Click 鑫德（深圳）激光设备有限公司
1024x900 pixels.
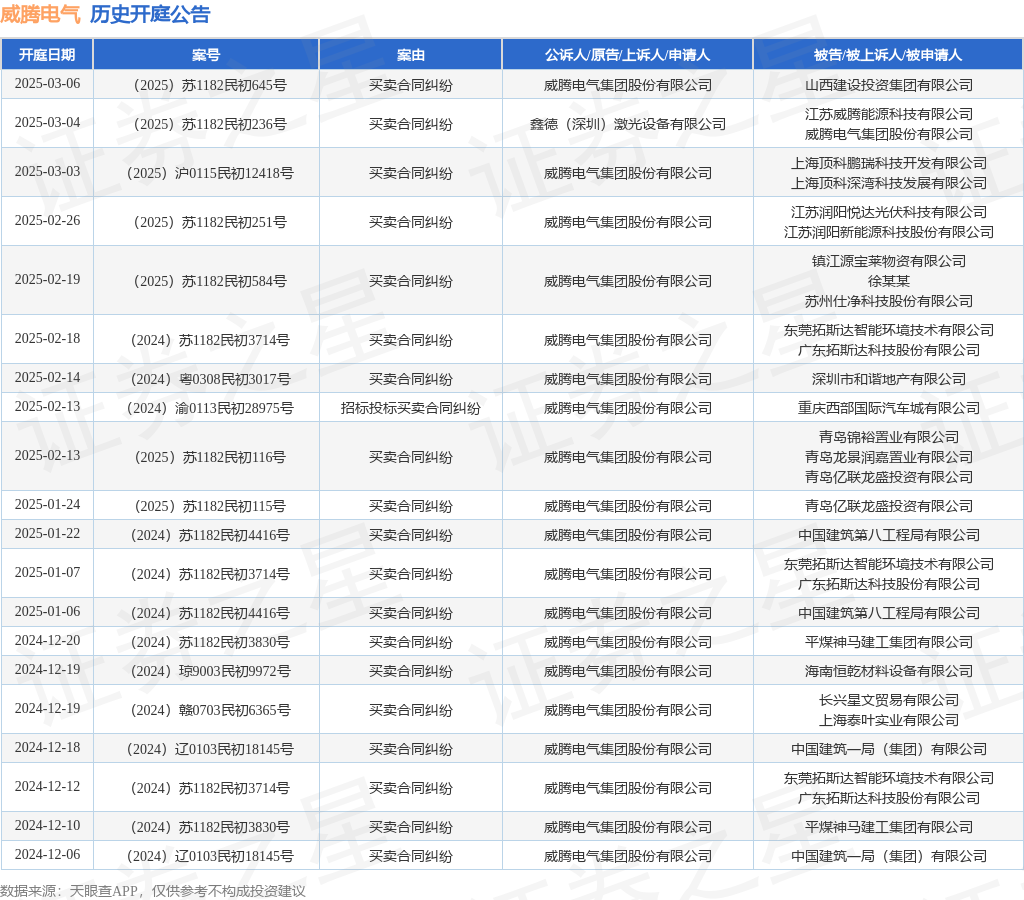tap(628, 124)
